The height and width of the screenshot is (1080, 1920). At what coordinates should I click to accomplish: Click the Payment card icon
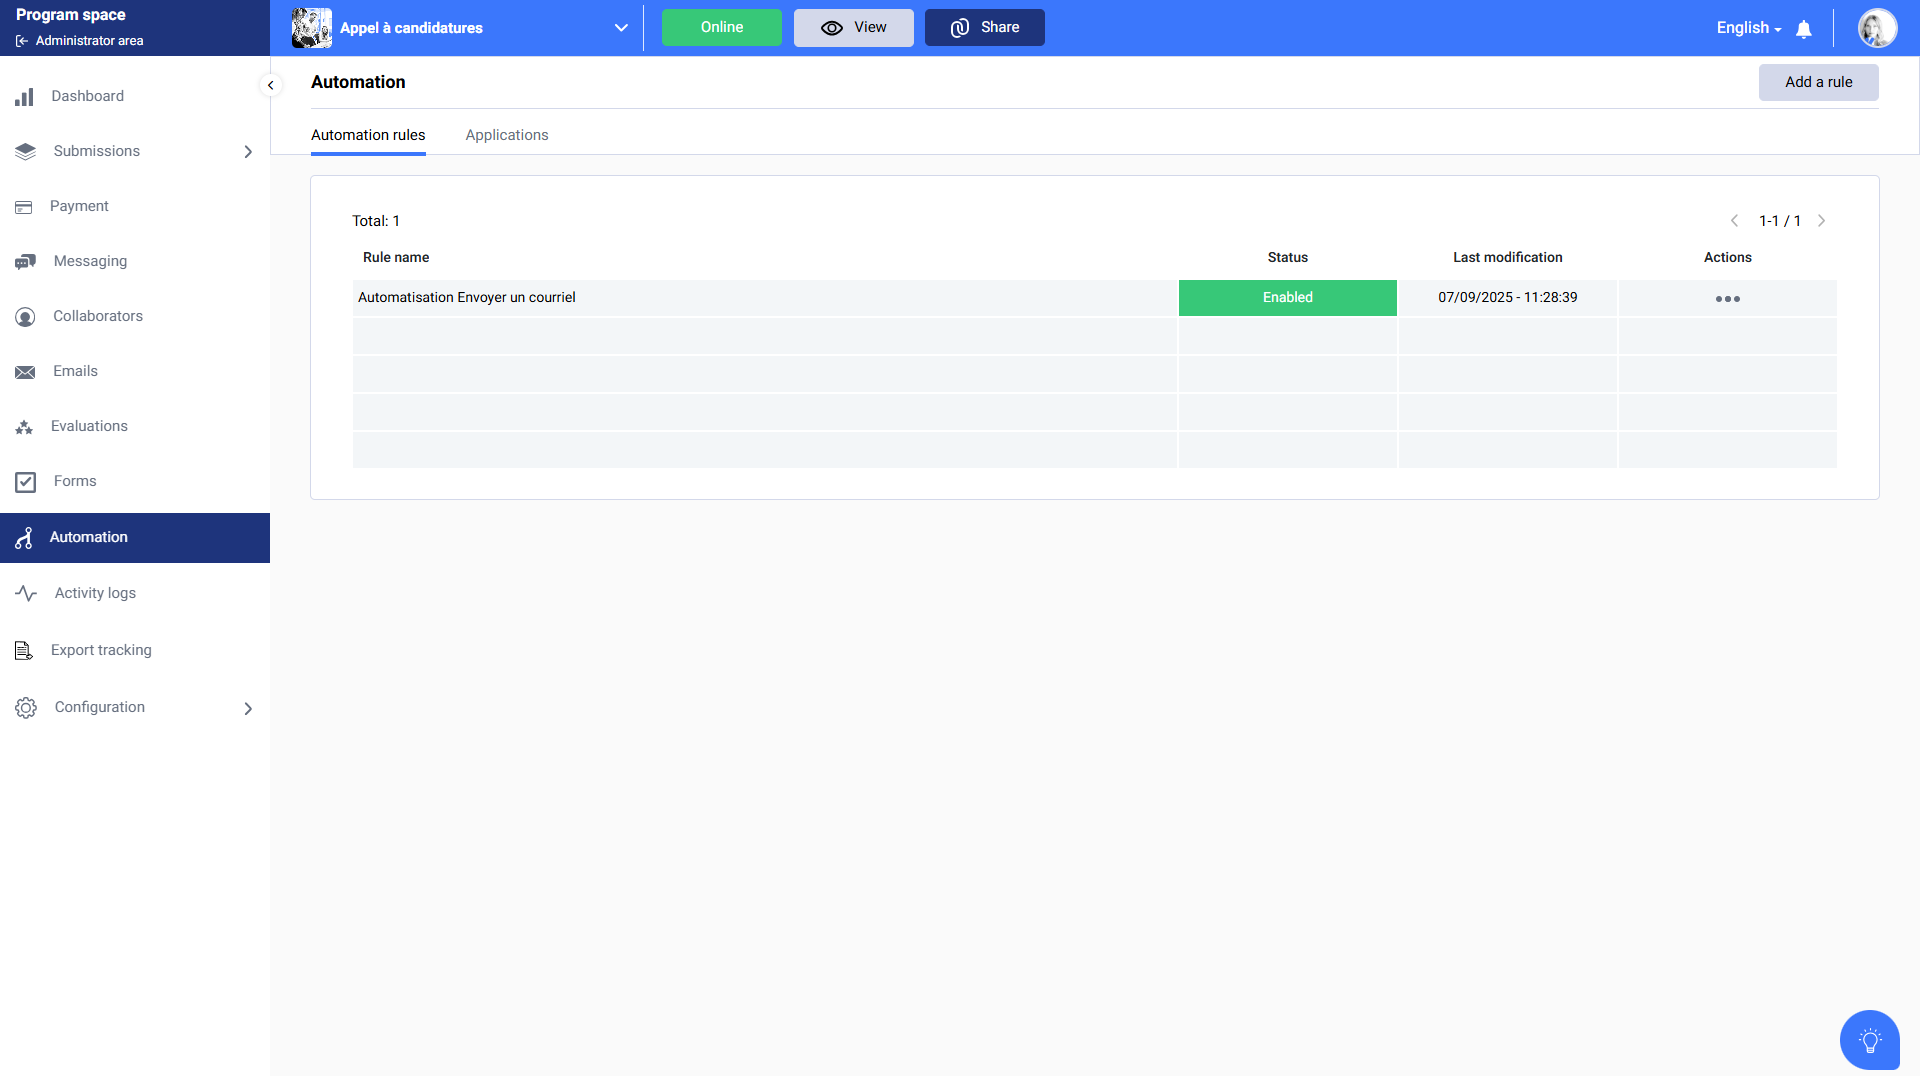tap(24, 207)
